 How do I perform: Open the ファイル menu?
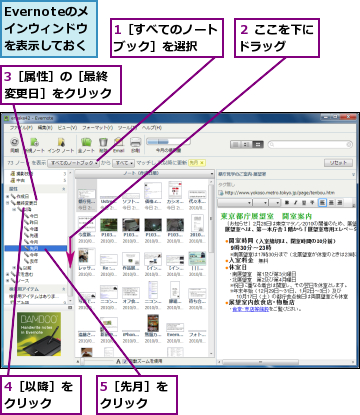click(21, 128)
